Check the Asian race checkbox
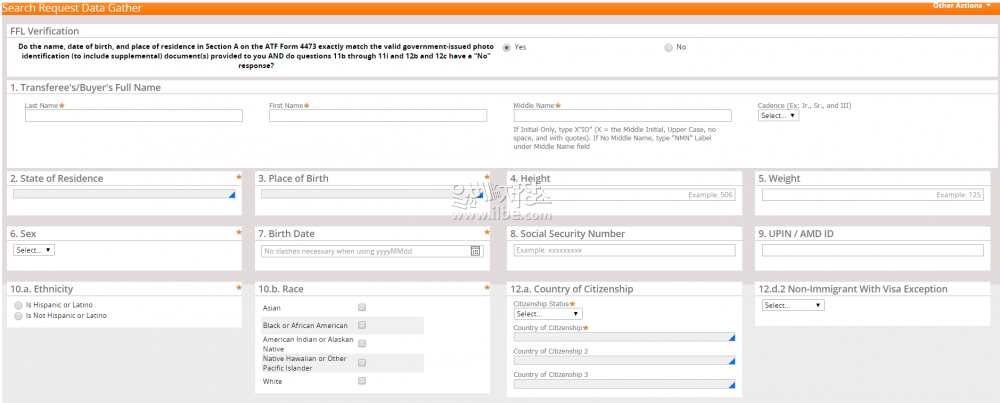The height and width of the screenshot is (403, 1000). coord(362,308)
